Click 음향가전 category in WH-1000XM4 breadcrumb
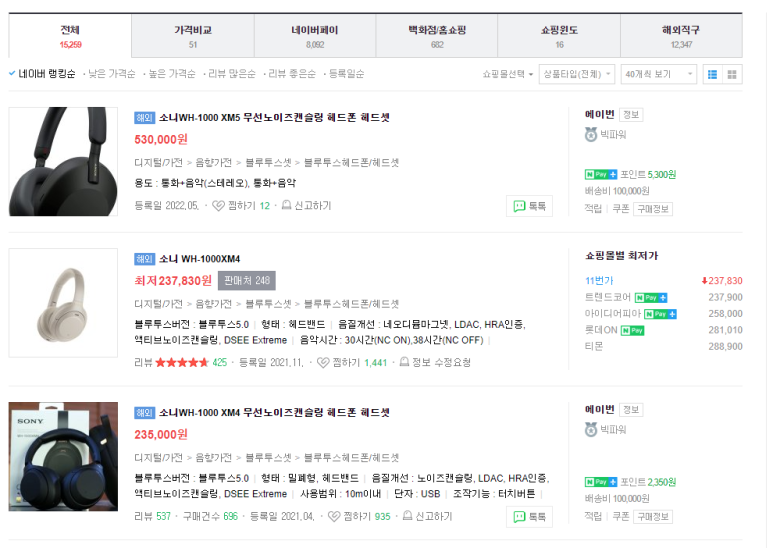The width and height of the screenshot is (773, 548). [213, 304]
